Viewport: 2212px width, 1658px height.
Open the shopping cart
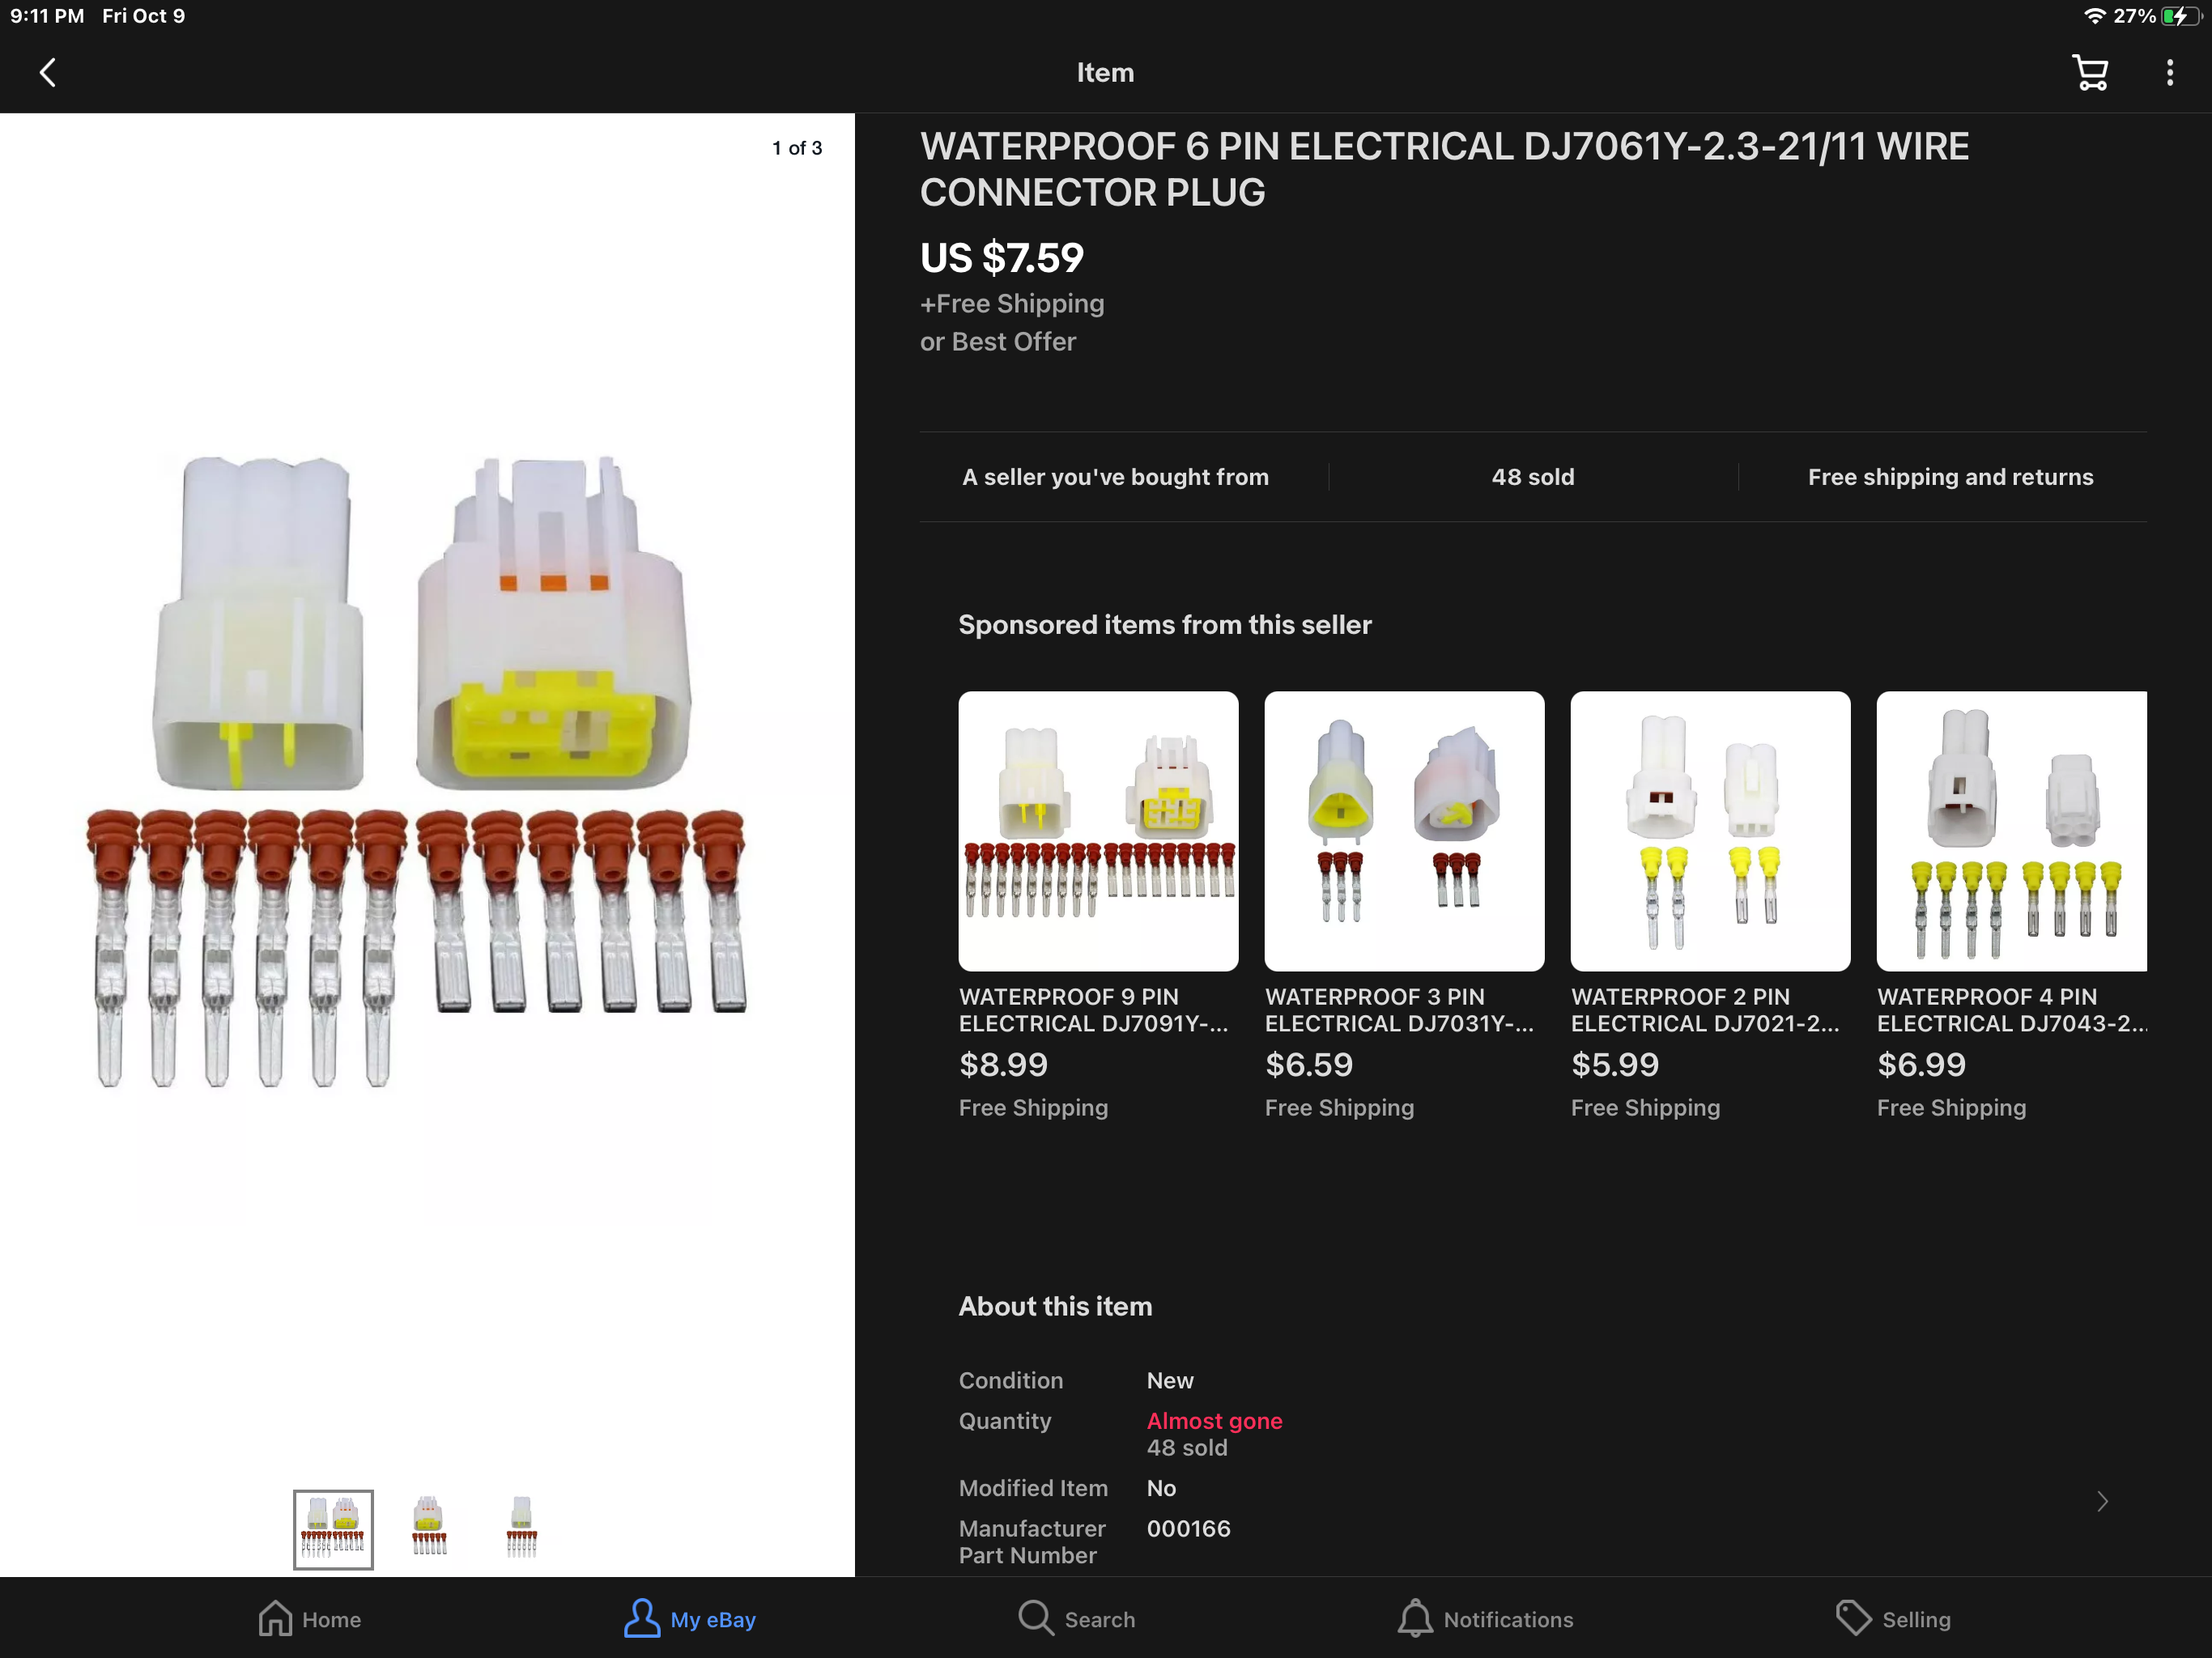coord(2089,73)
